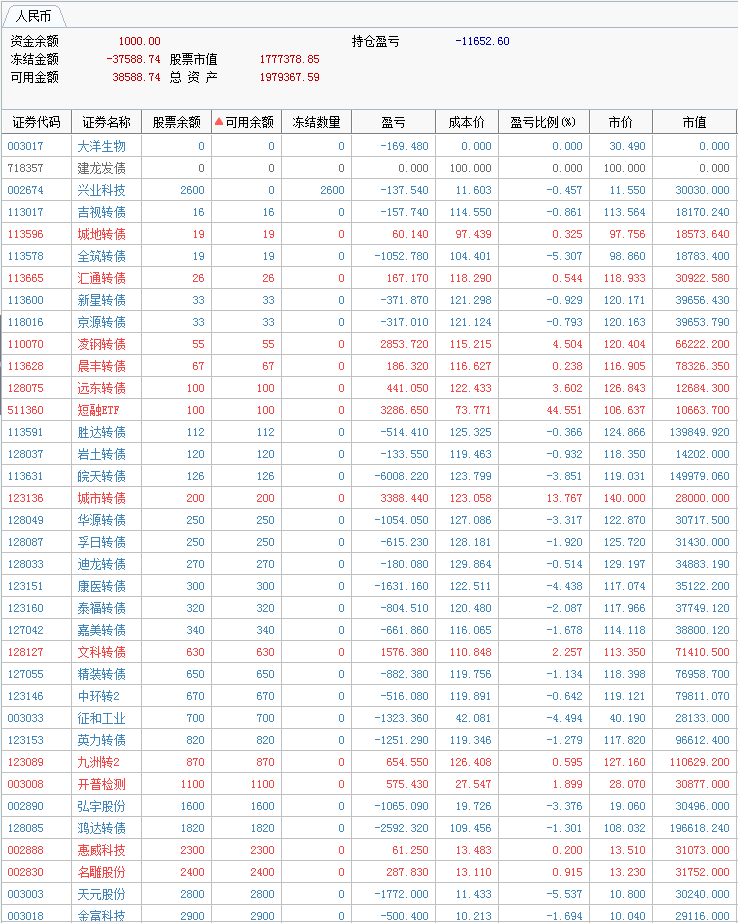Select the 九洲转2 name cell

click(x=98, y=762)
